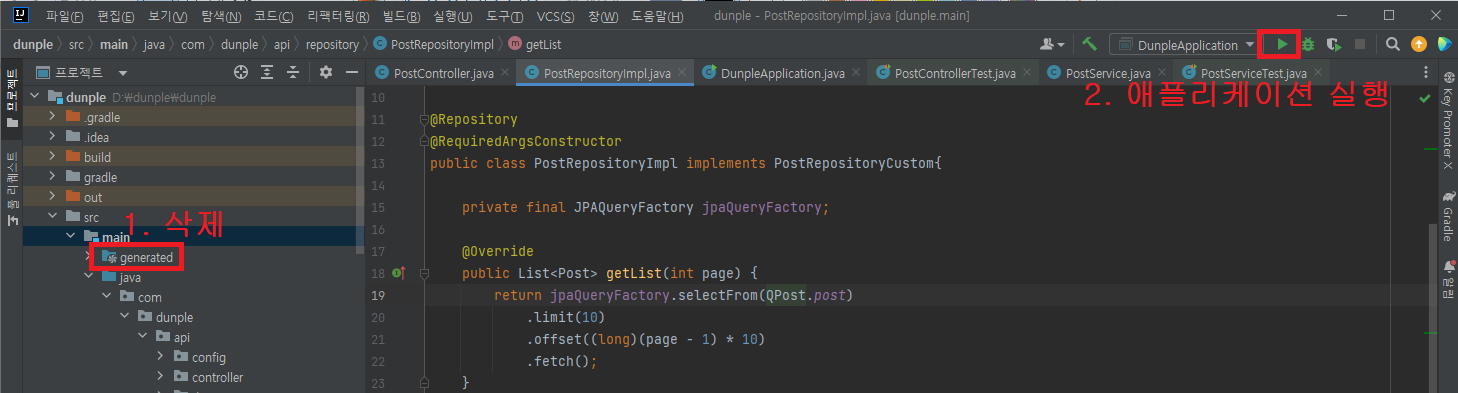Click the IntelliJ logo in title bar

[21, 16]
